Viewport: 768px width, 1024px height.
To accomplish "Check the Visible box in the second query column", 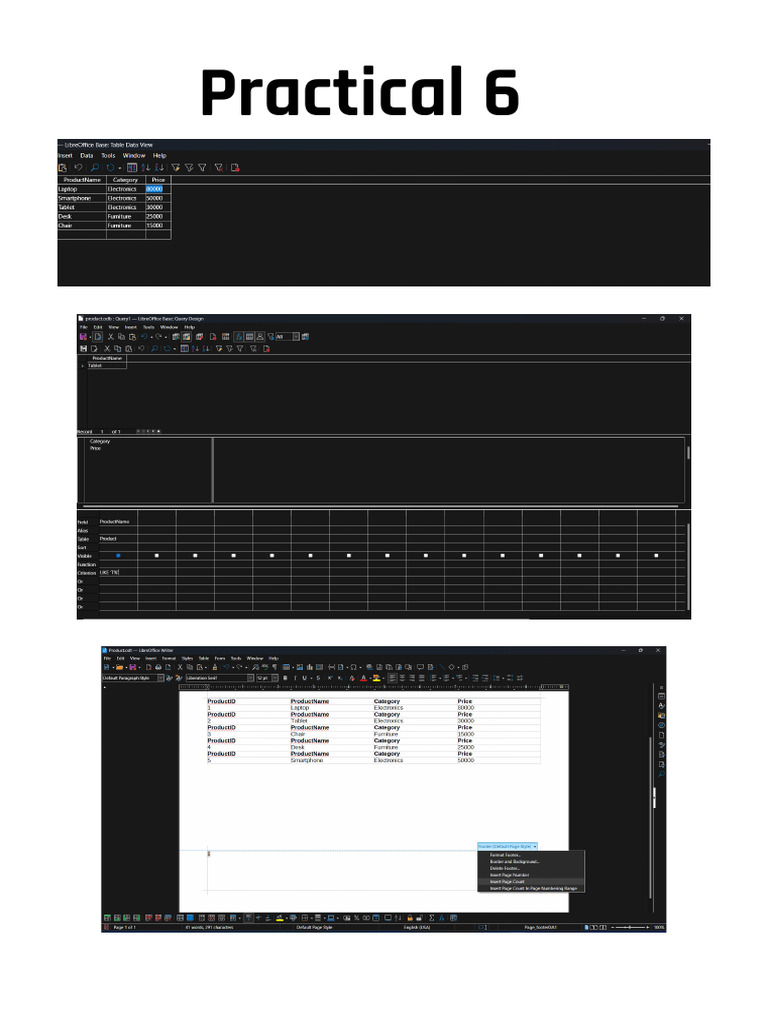I will tap(157, 555).
